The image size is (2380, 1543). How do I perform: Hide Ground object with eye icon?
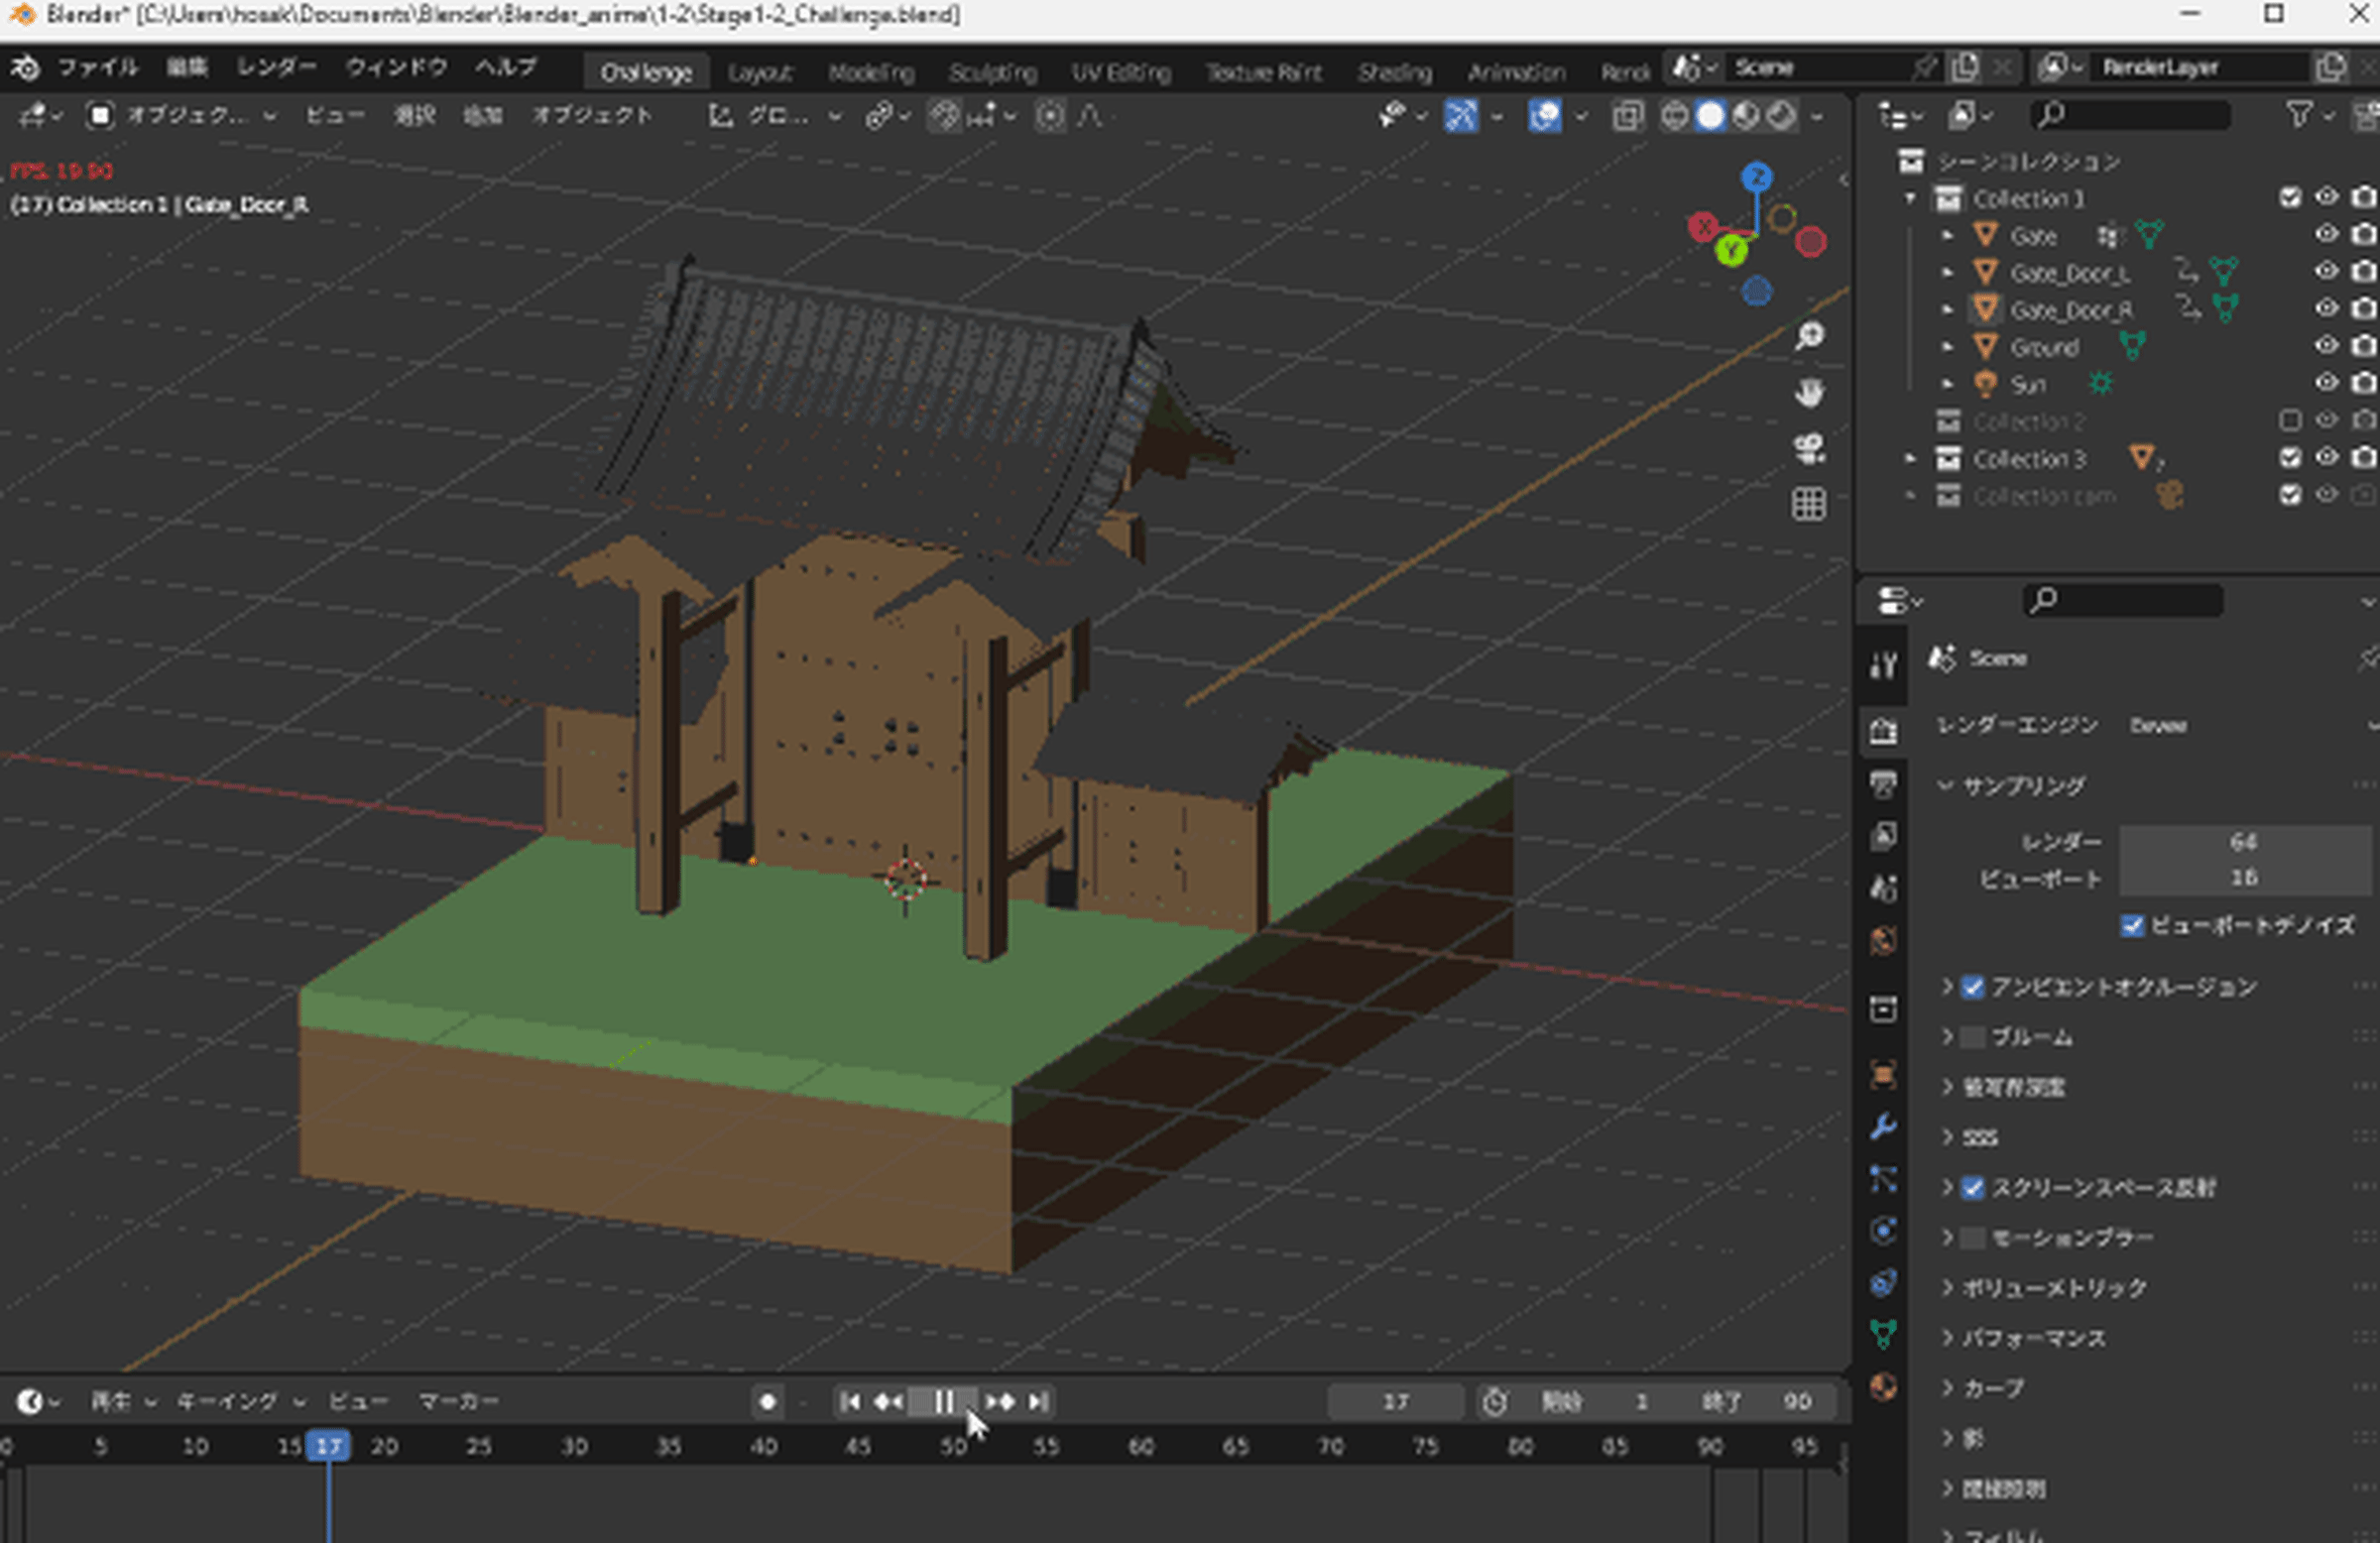click(x=2326, y=346)
